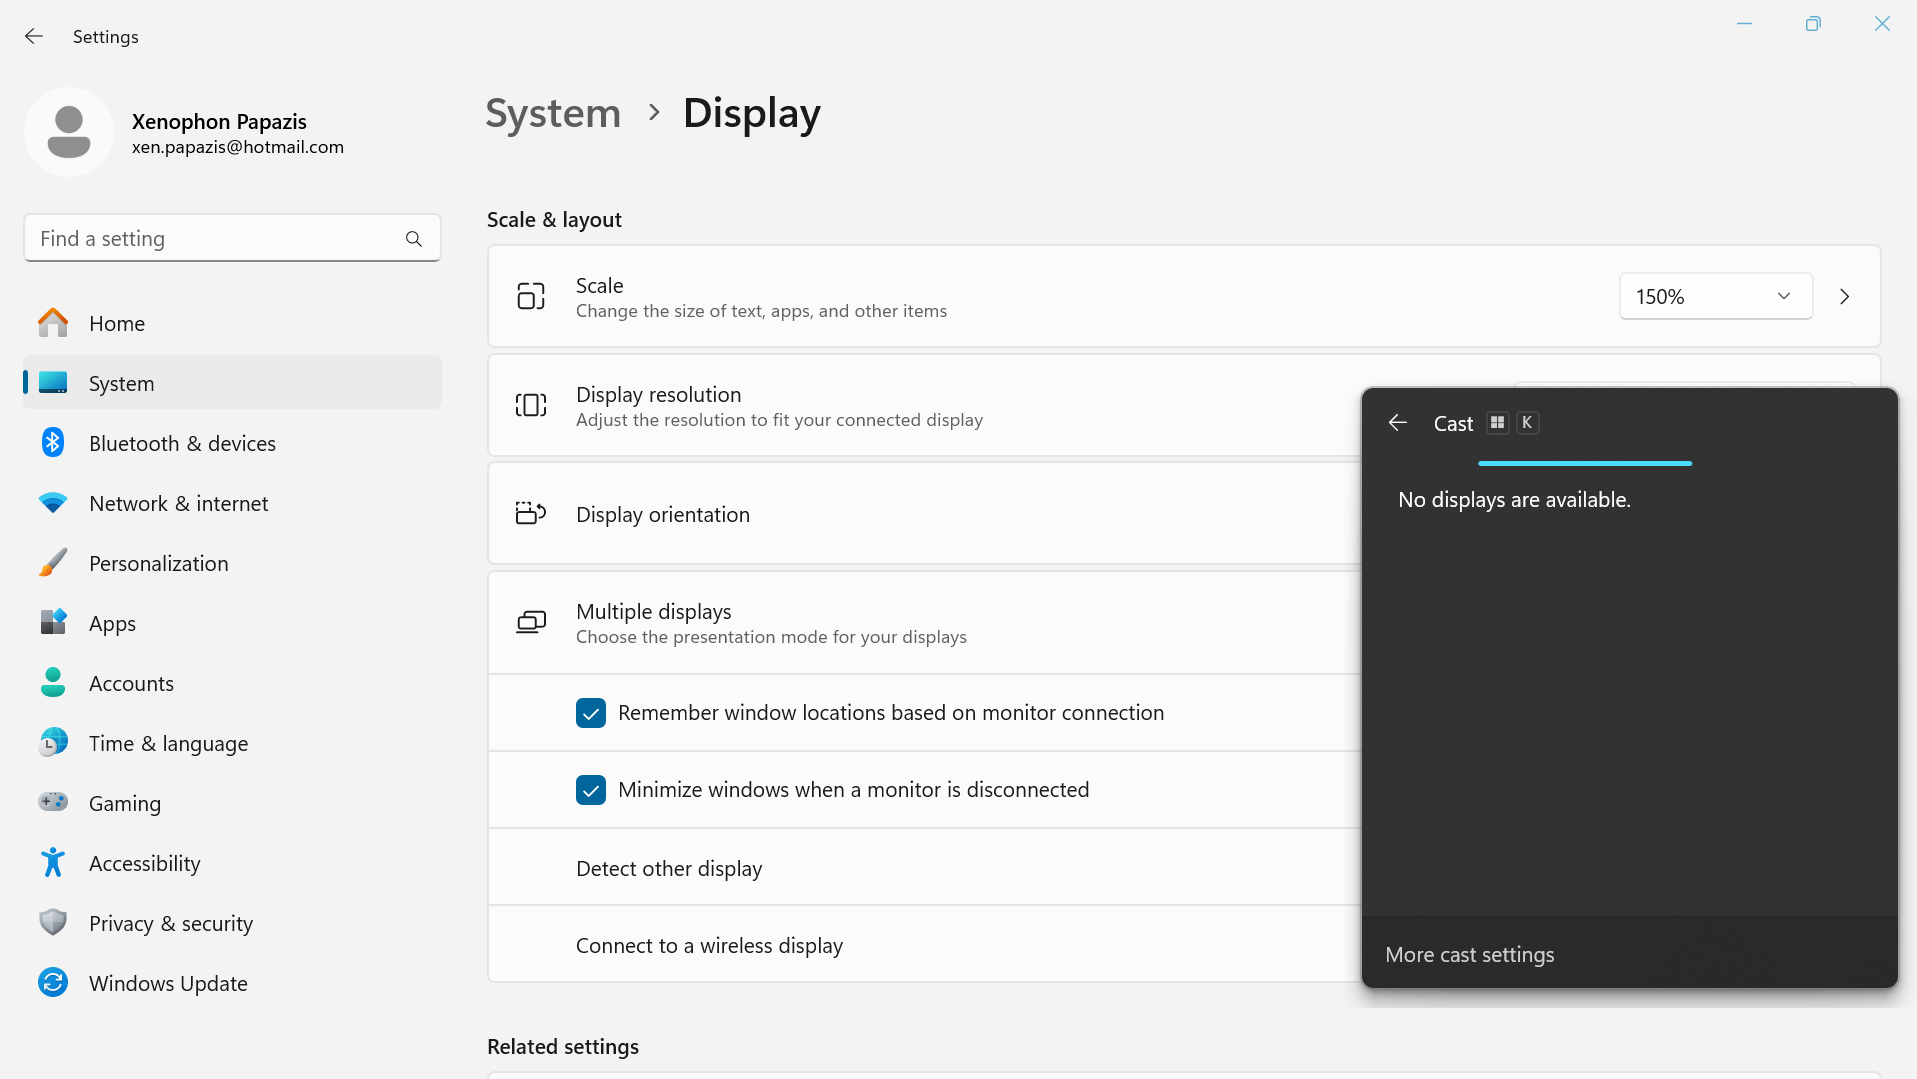This screenshot has height=1079, width=1917.
Task: Open Windows Update settings
Action: (x=232, y=983)
